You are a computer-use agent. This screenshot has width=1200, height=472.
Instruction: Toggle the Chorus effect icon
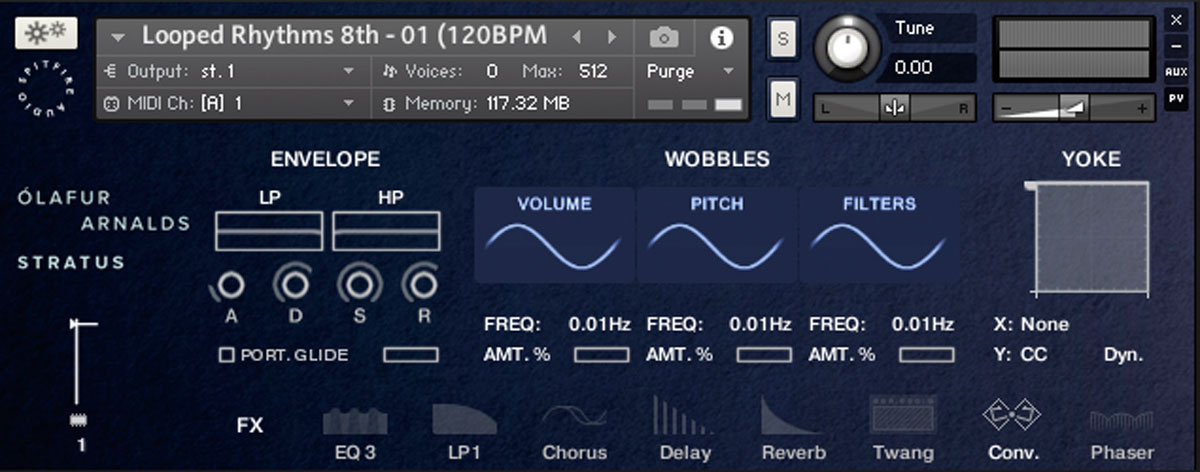click(574, 418)
